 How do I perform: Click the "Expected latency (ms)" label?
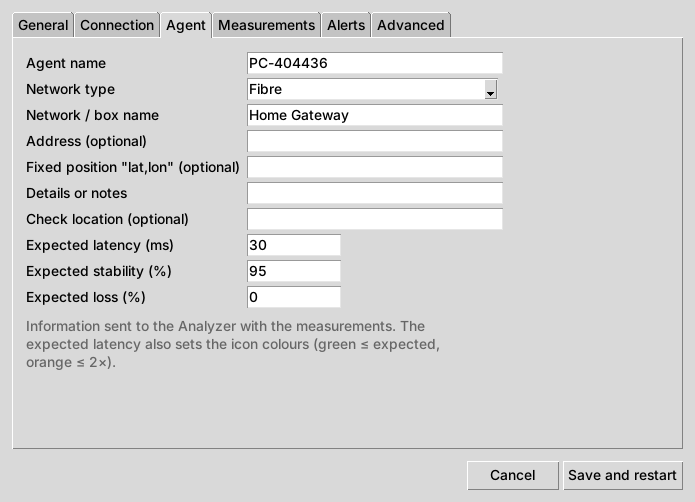tap(100, 245)
